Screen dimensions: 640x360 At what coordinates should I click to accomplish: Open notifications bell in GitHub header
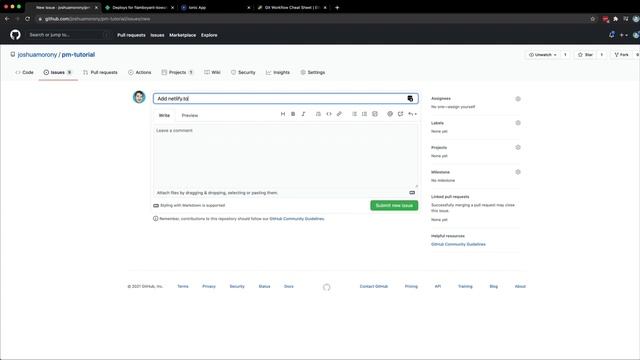611,35
